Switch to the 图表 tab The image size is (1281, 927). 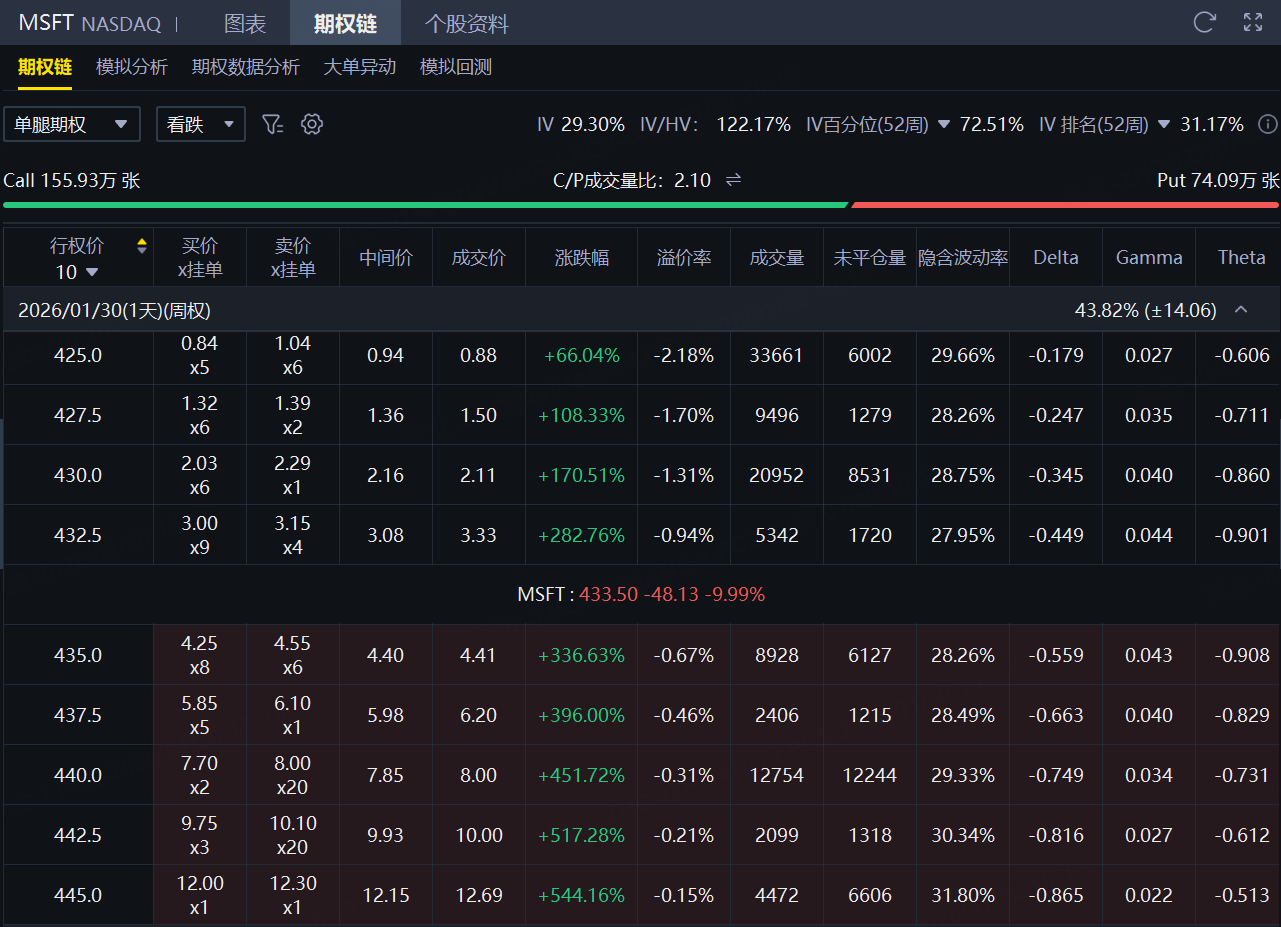244,23
